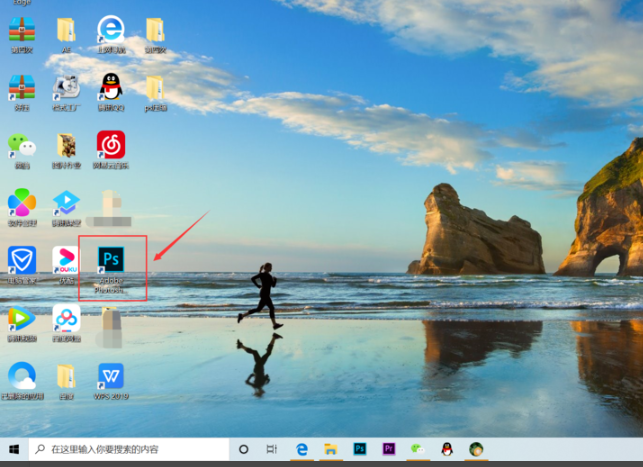Screen dimensions: 643x467
Task: Launch Premiere Pro from the taskbar
Action: 389,450
